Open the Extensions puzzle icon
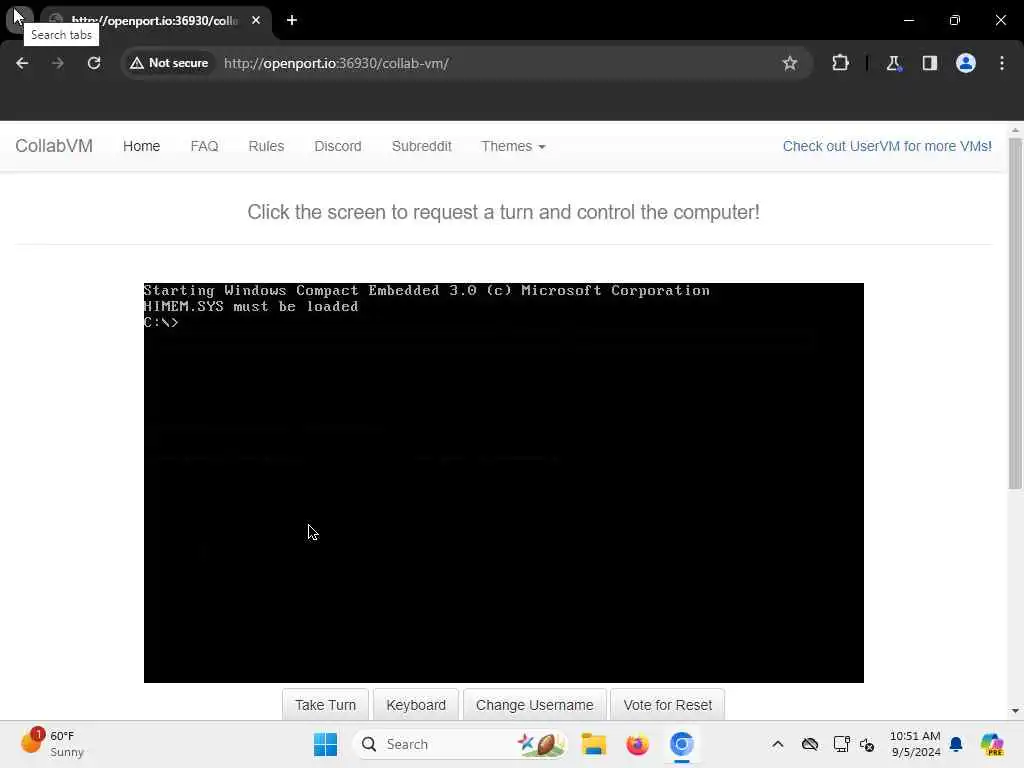This screenshot has height=768, width=1024. [840, 63]
